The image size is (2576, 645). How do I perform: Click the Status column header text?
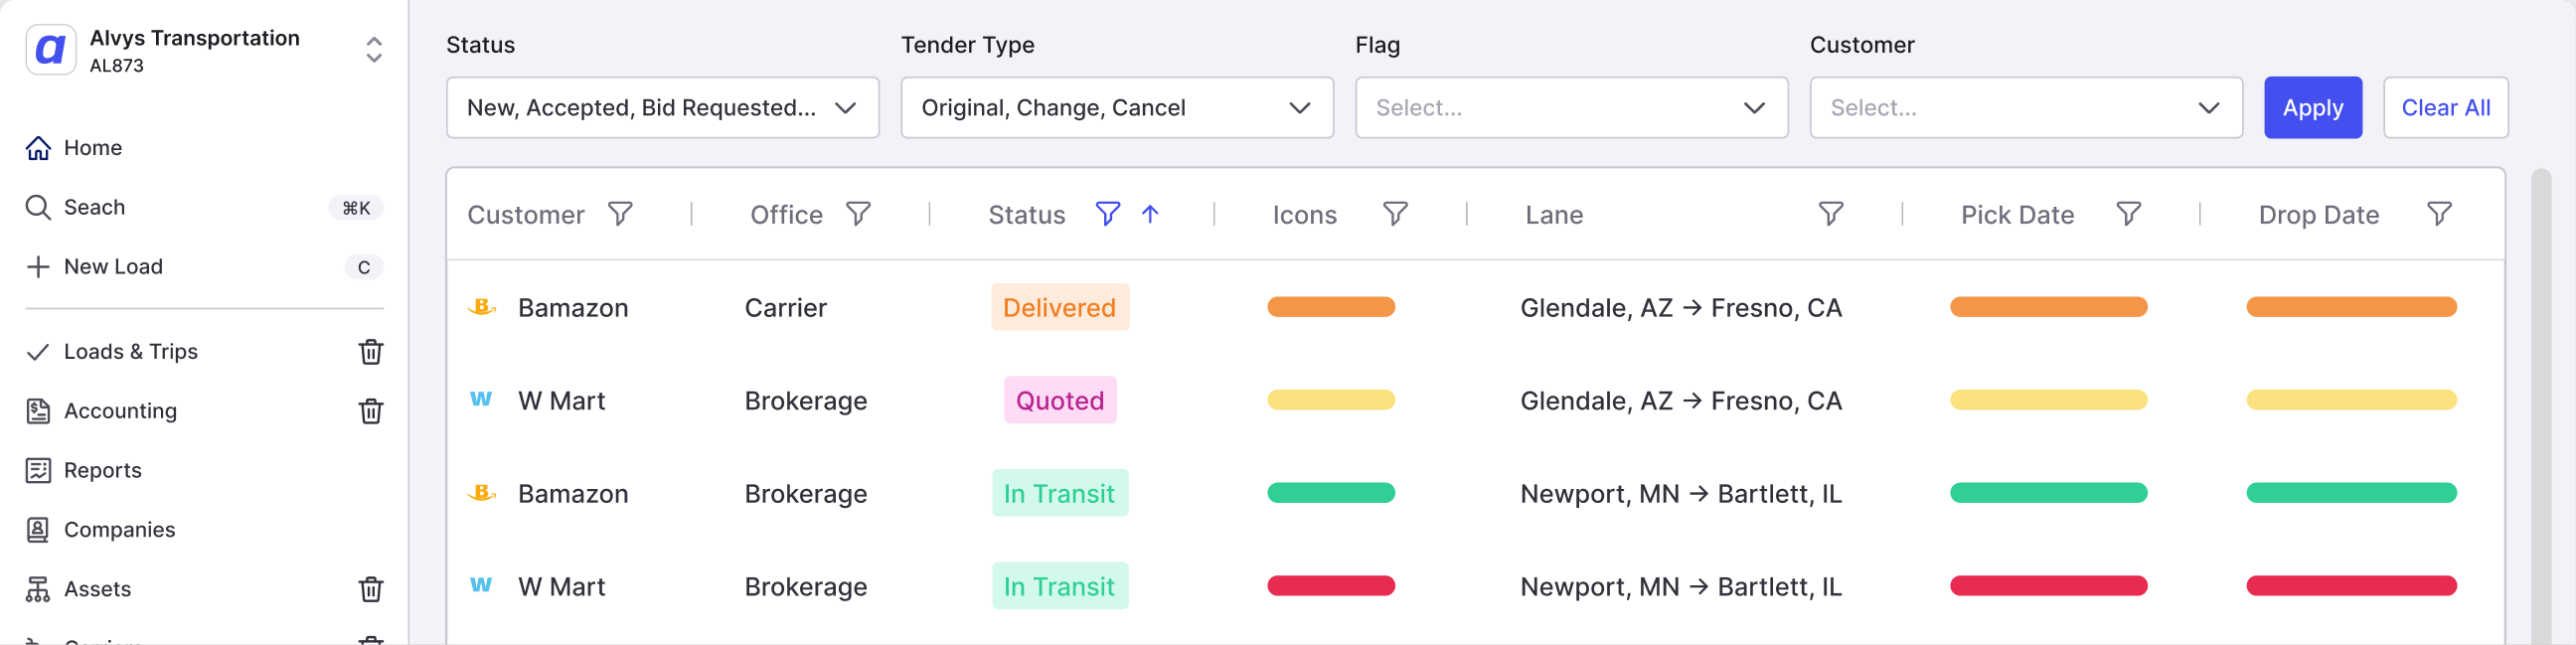tap(1026, 215)
